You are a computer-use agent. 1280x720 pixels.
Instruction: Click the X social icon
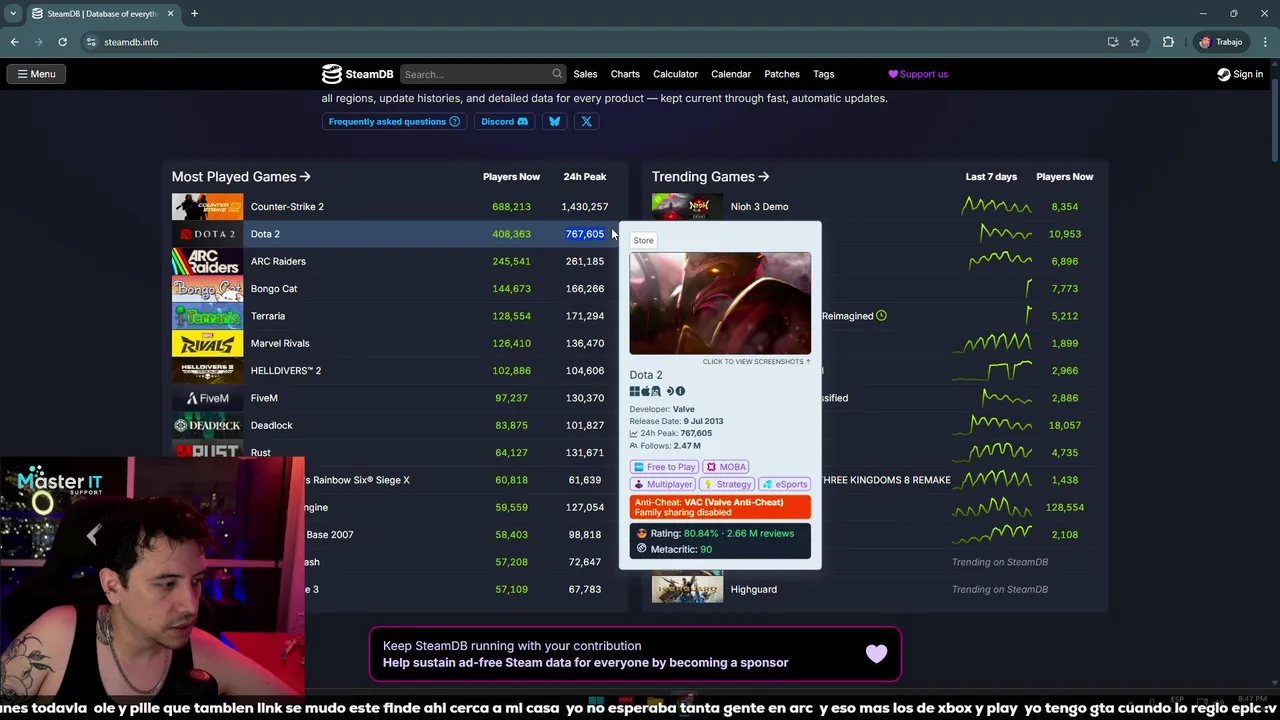587,122
